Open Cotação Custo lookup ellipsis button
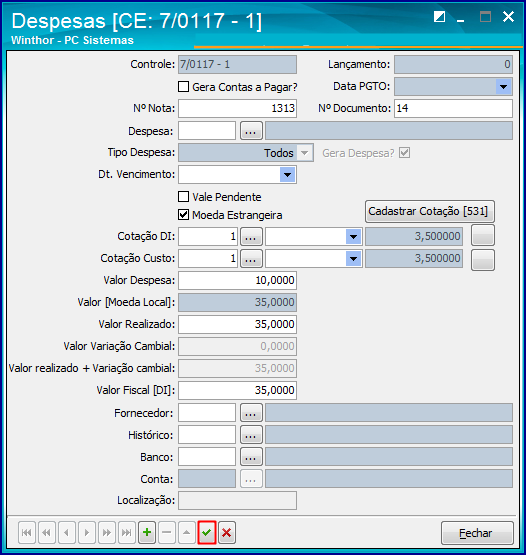The height and width of the screenshot is (555, 526). point(251,258)
